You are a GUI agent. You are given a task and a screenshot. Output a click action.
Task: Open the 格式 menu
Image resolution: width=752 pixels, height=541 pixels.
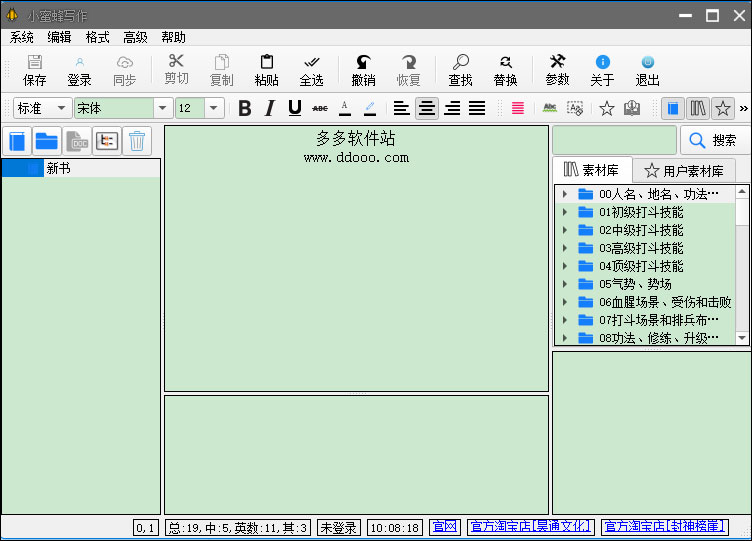97,37
